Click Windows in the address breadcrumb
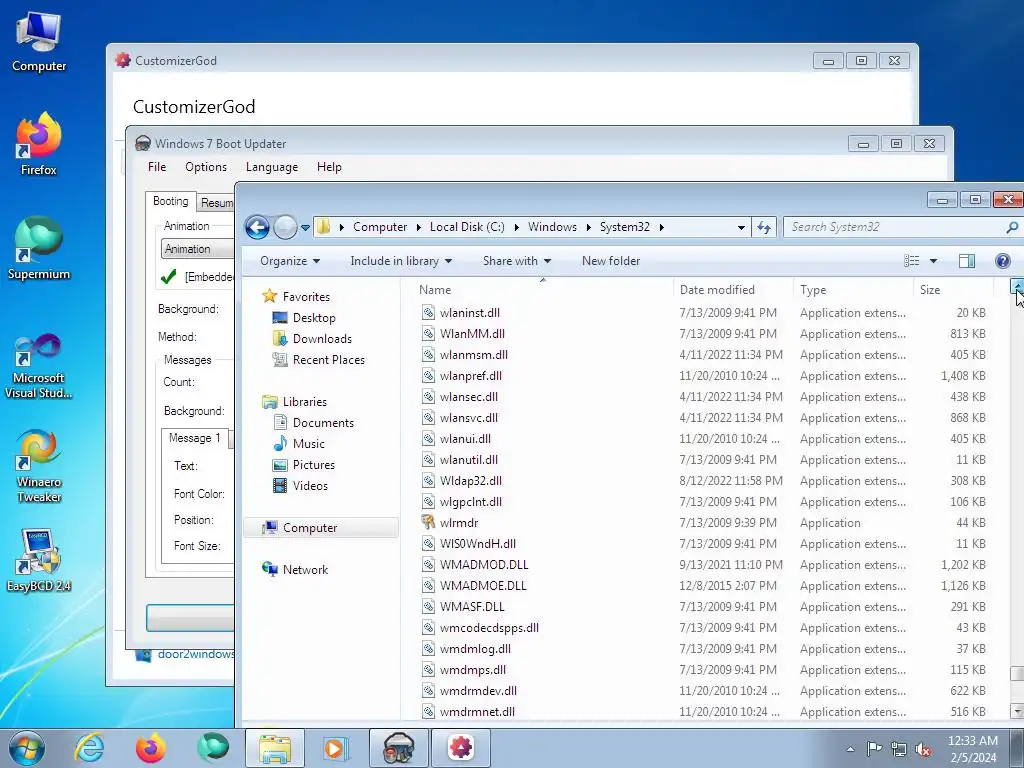This screenshot has height=768, width=1024. click(x=552, y=227)
